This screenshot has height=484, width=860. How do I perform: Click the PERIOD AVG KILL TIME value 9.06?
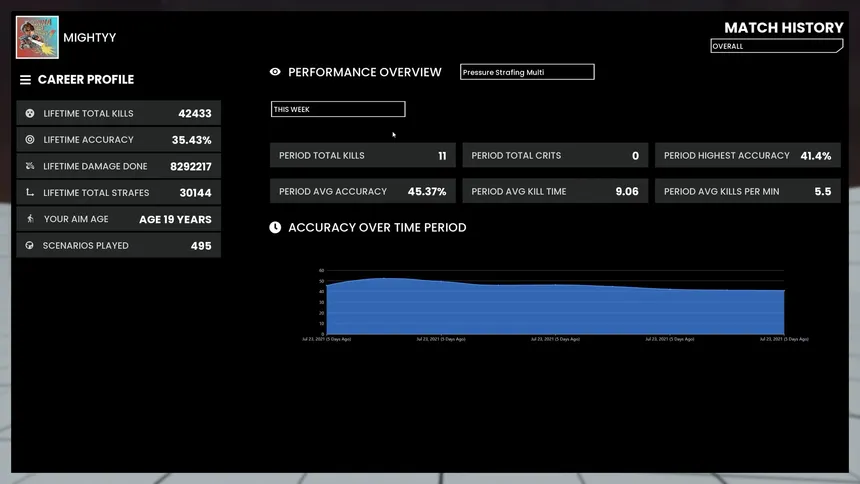(627, 192)
